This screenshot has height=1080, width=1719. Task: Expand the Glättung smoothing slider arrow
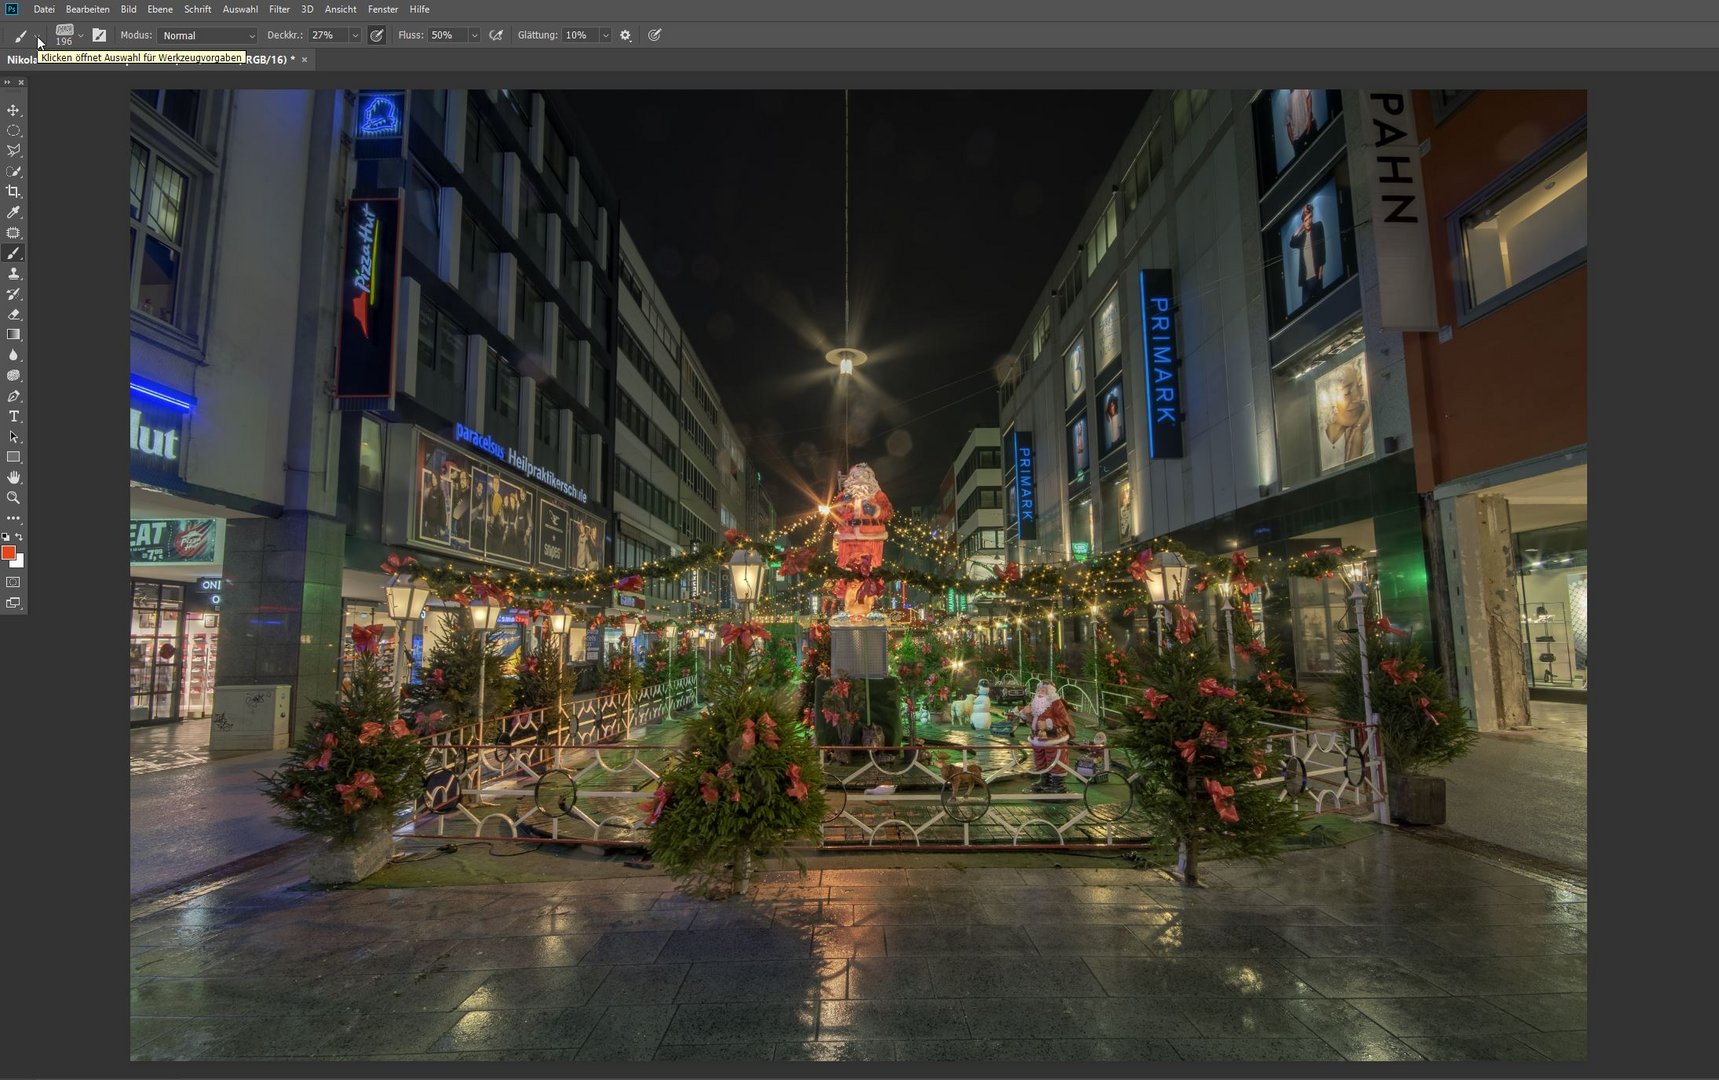pyautogui.click(x=605, y=35)
